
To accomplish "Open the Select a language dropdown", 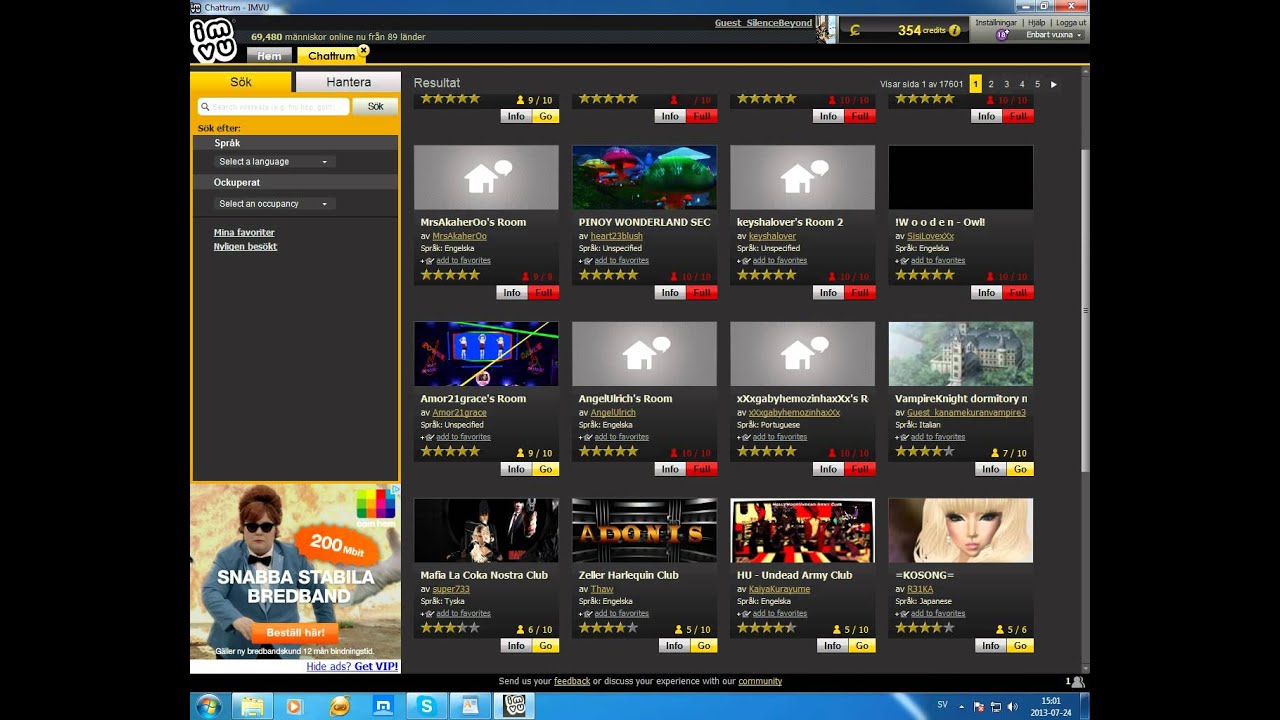I will tap(273, 162).
